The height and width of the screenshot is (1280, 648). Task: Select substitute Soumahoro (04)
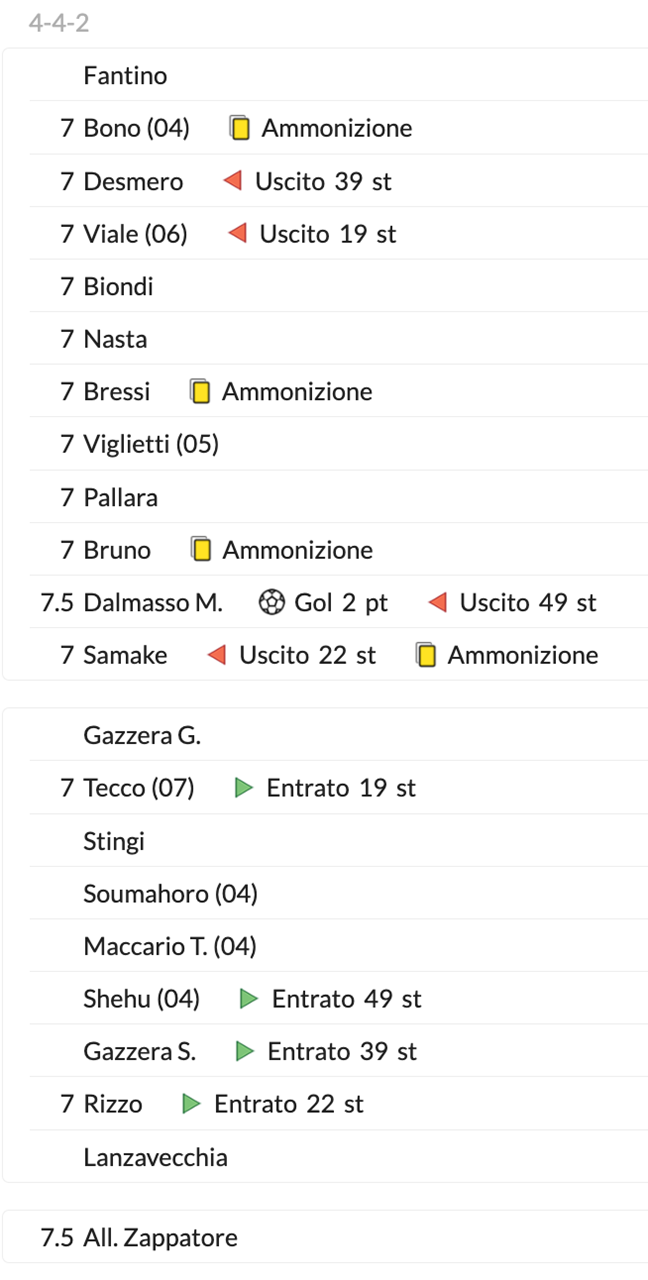[x=170, y=893]
